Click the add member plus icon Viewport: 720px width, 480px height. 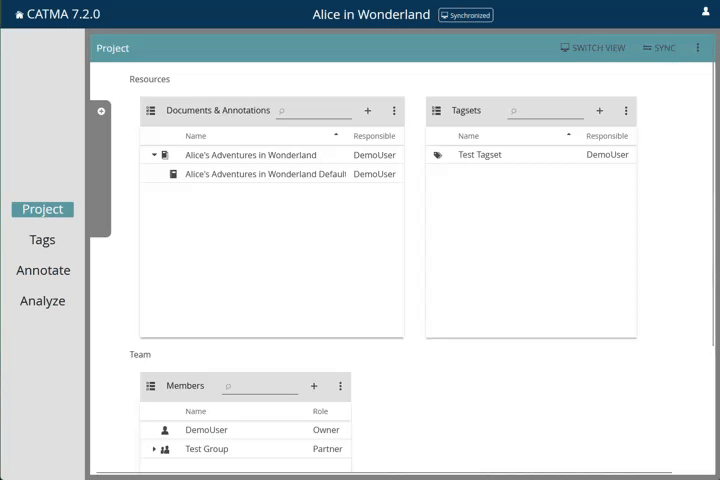pos(314,386)
